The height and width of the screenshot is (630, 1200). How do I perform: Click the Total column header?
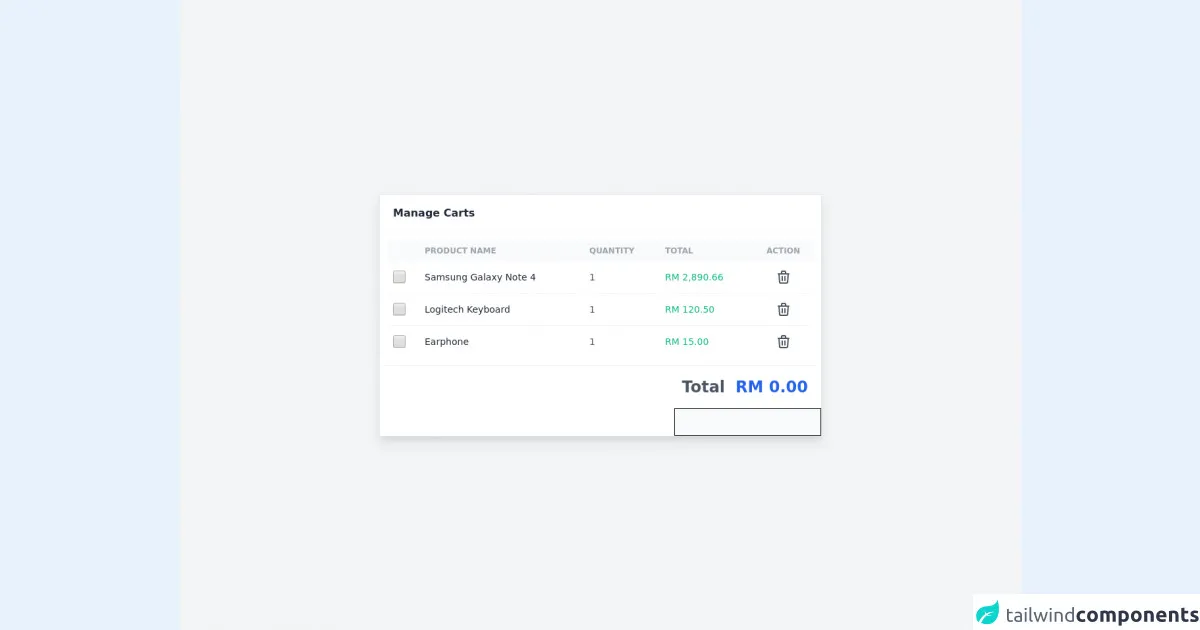pyautogui.click(x=678, y=251)
